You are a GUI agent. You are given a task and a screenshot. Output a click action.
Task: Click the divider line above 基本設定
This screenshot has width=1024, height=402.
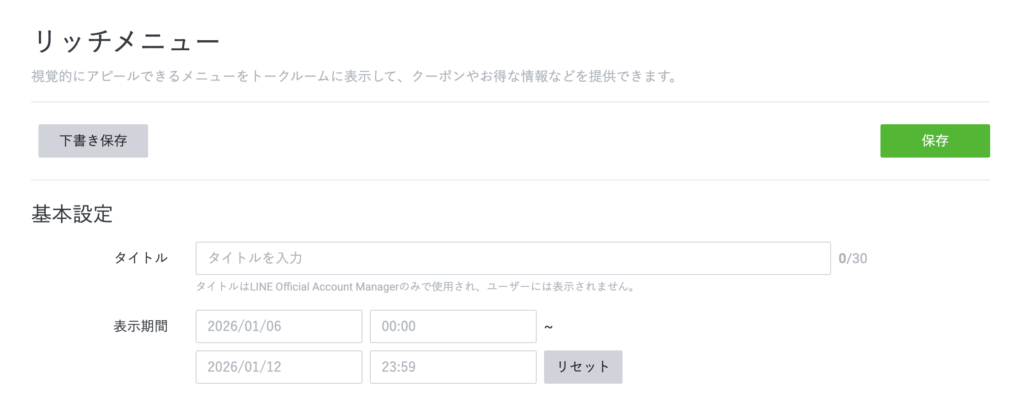(x=510, y=180)
